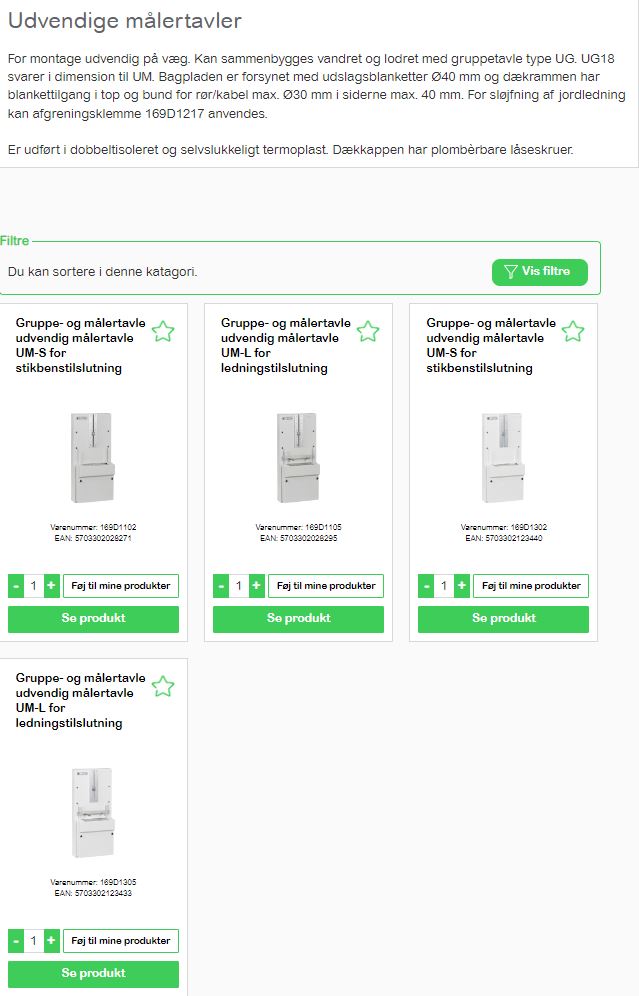Viewport: 639px width, 996px height.
Task: Open Se produkt for item 169D1302
Action: coord(504,619)
